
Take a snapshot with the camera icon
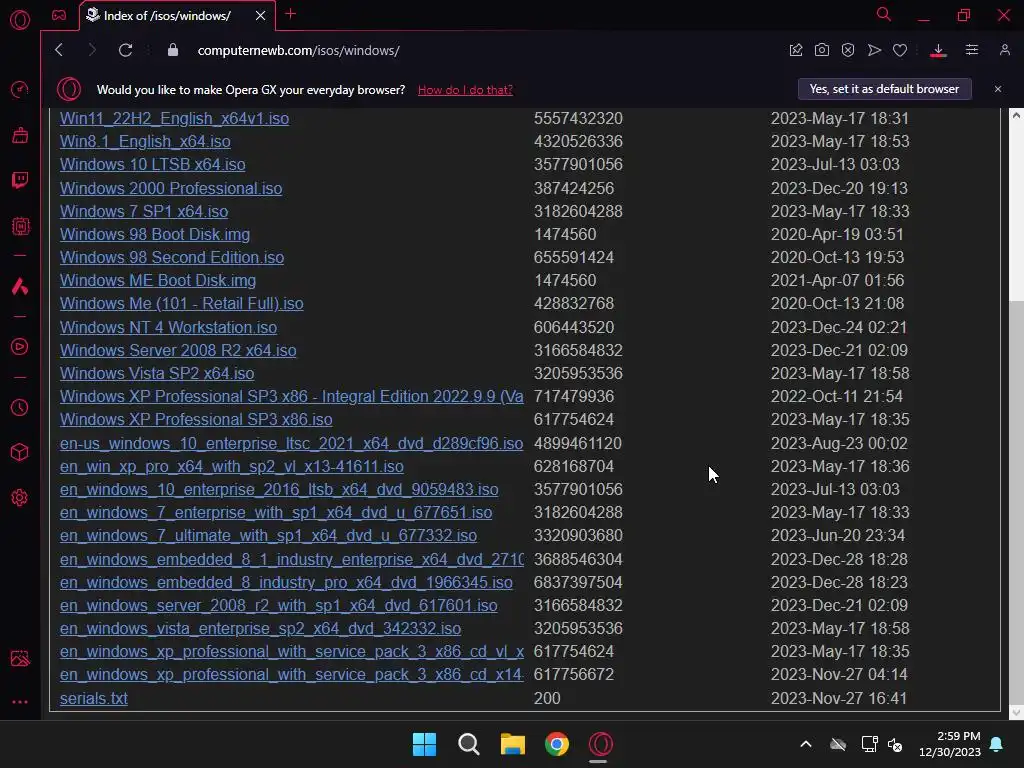point(822,50)
